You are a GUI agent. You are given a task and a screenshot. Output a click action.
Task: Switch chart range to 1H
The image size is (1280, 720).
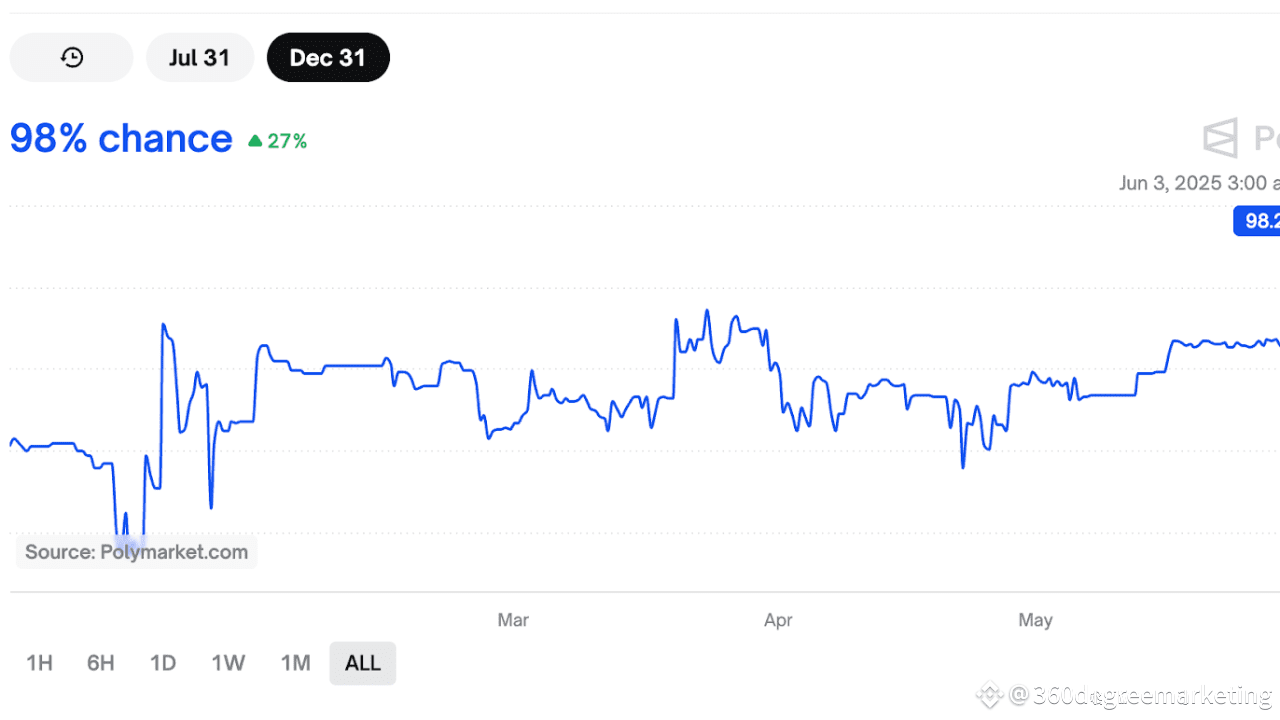click(39, 663)
